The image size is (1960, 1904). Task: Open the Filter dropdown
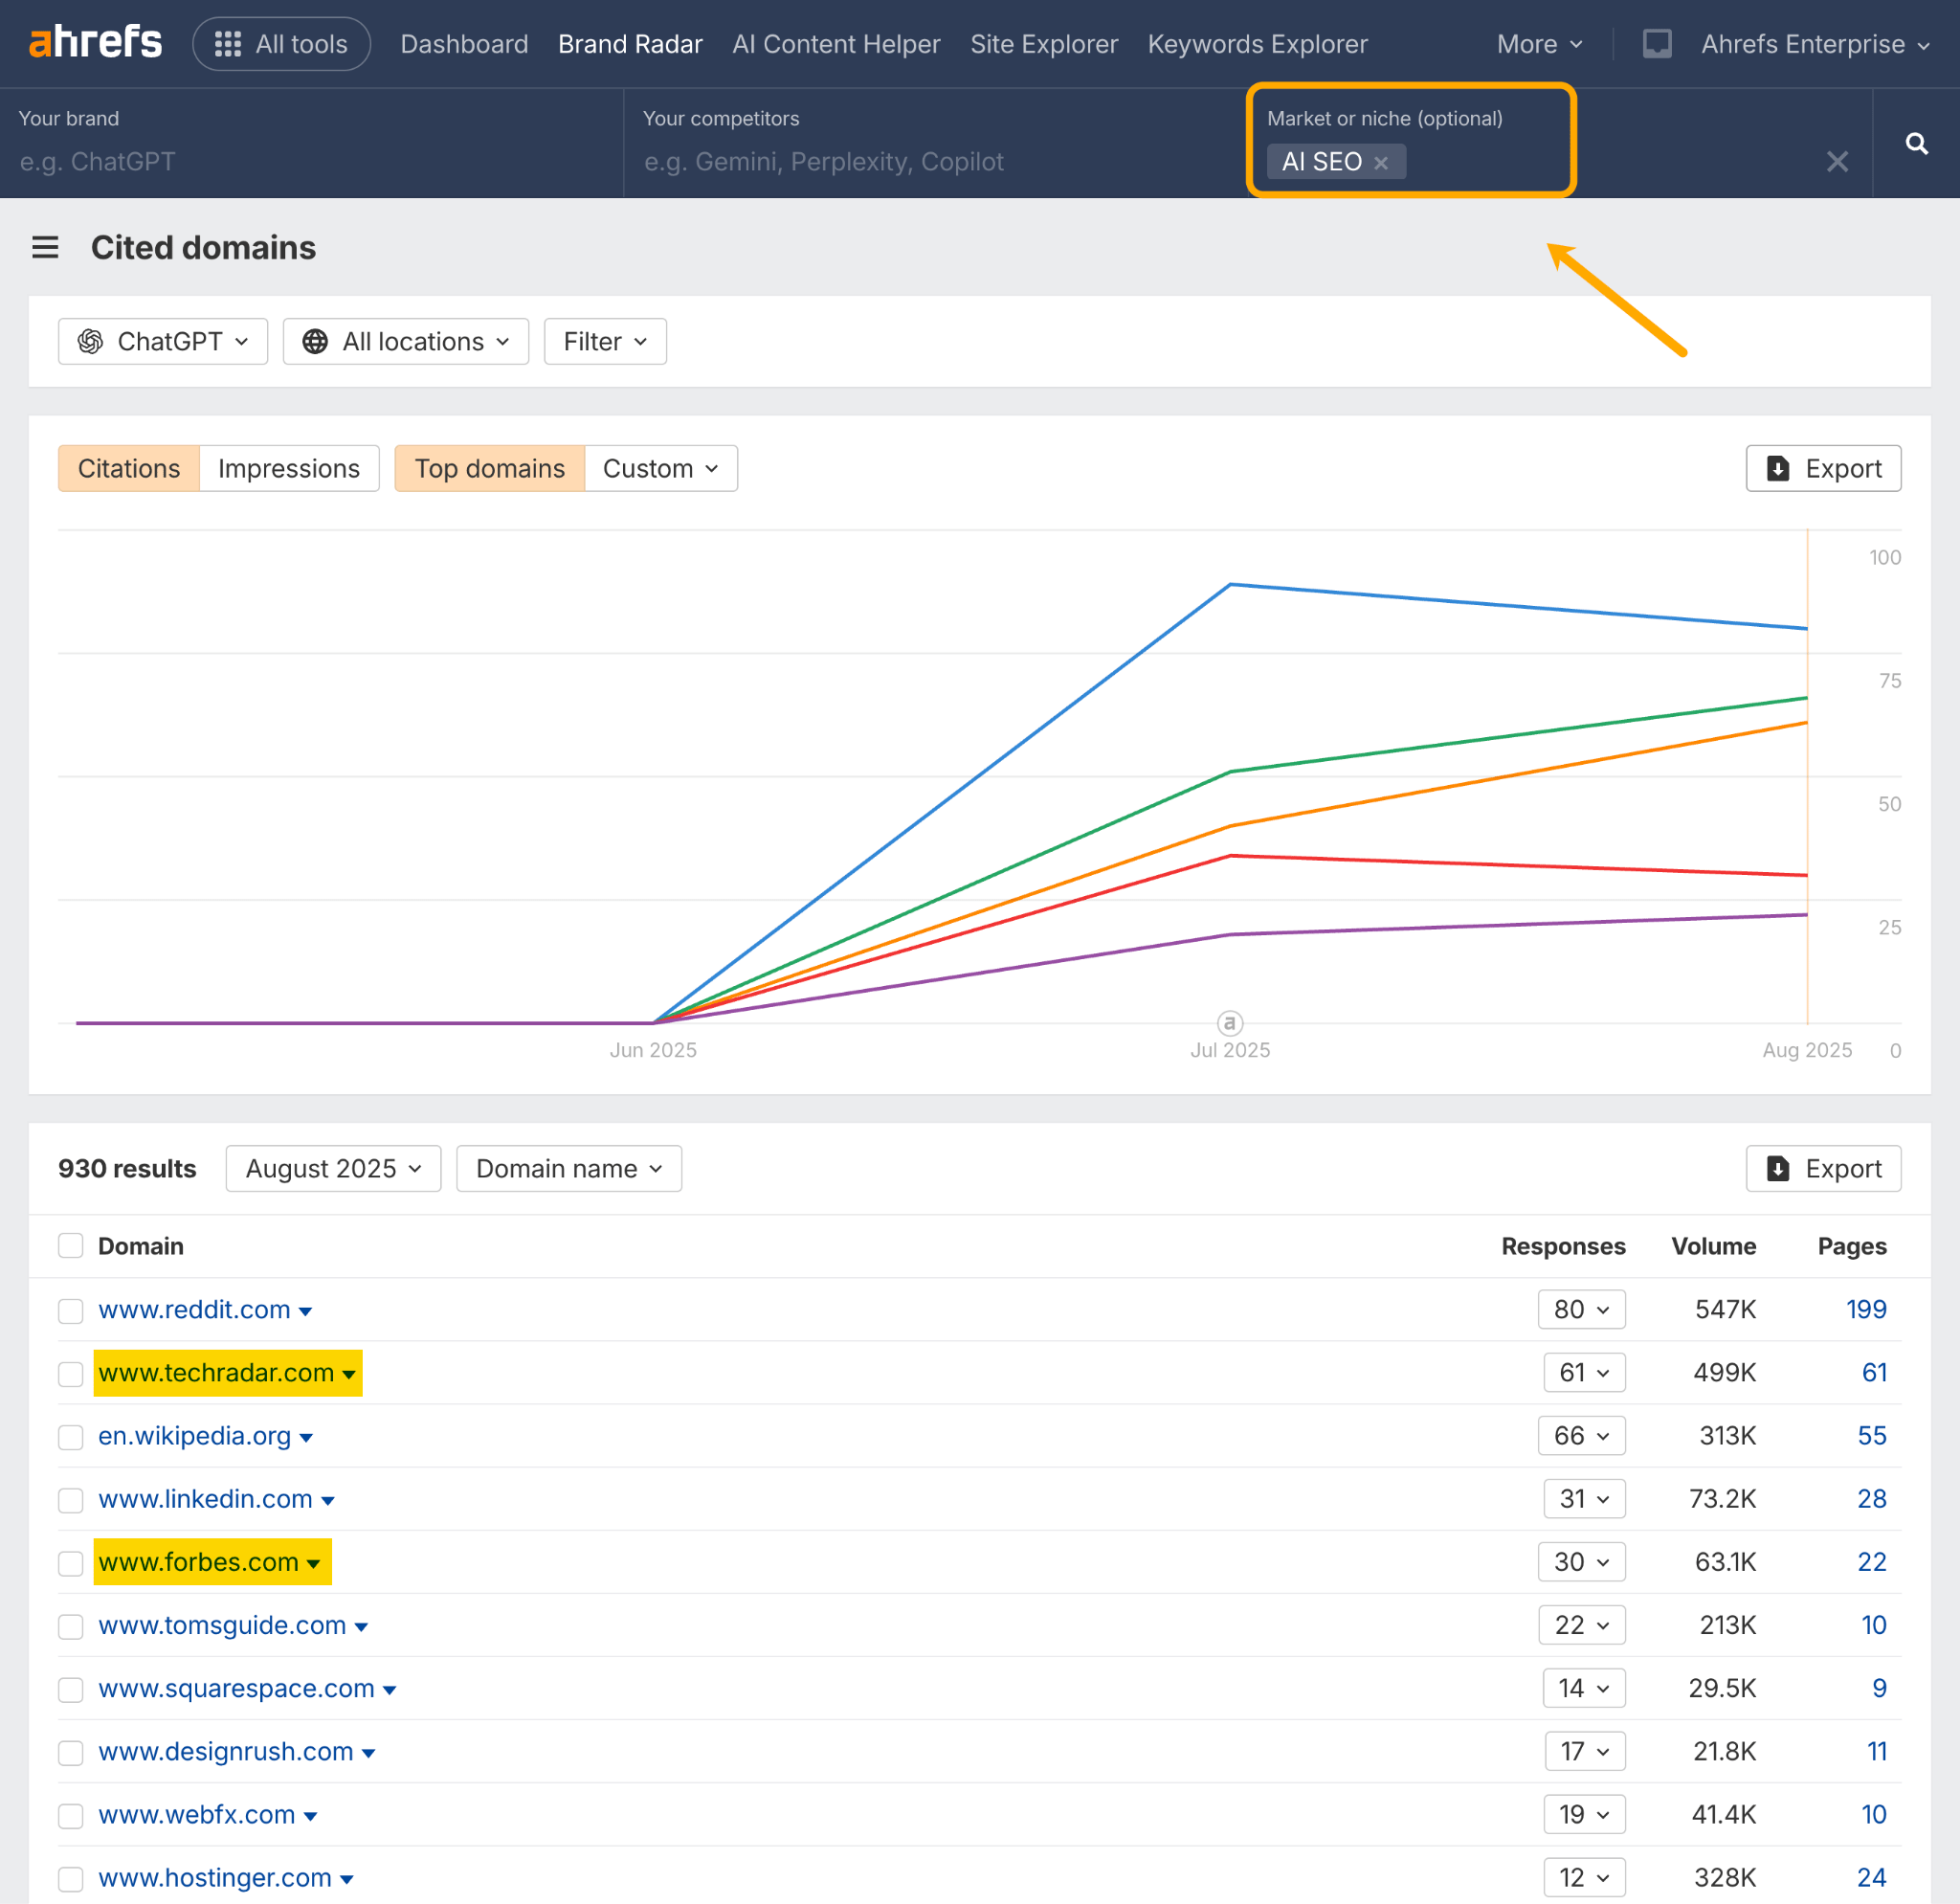[604, 341]
